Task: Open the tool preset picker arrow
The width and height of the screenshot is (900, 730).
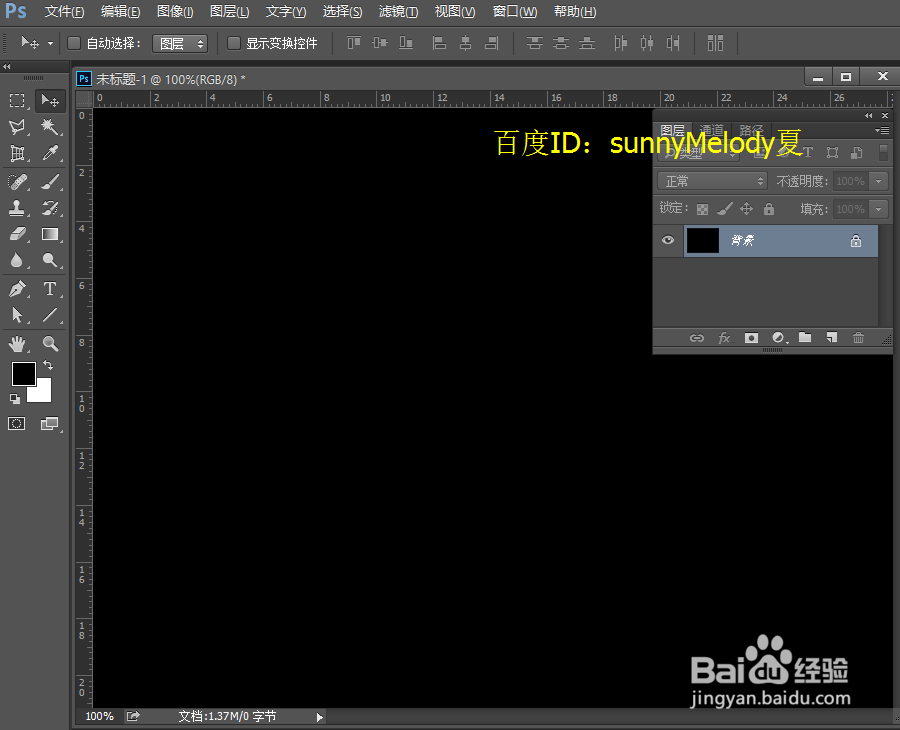Action: click(51, 43)
